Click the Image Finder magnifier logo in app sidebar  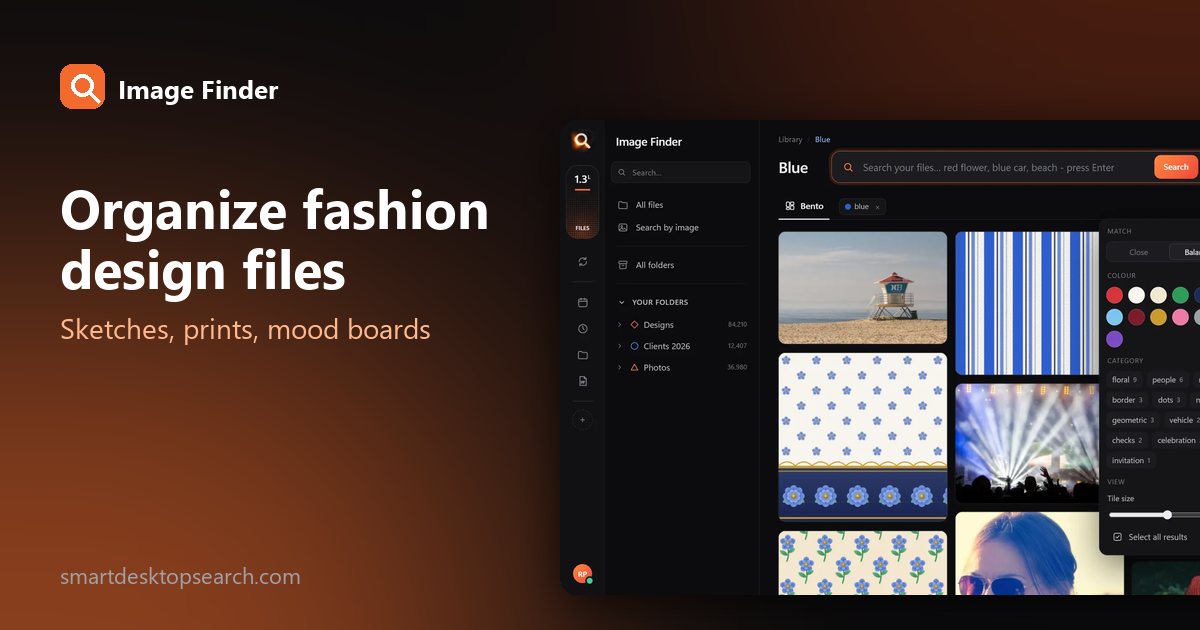[582, 141]
